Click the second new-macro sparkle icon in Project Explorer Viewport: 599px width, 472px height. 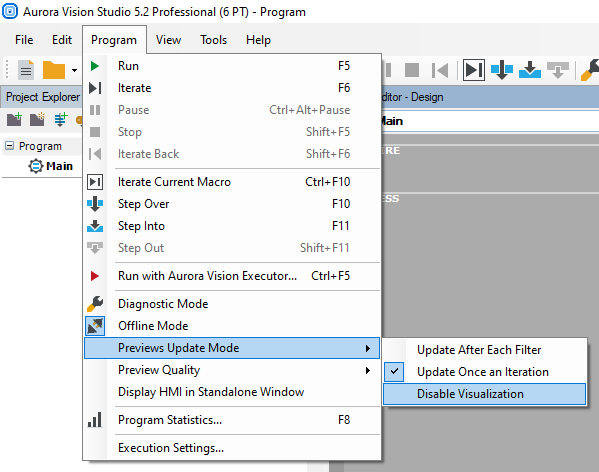37,120
